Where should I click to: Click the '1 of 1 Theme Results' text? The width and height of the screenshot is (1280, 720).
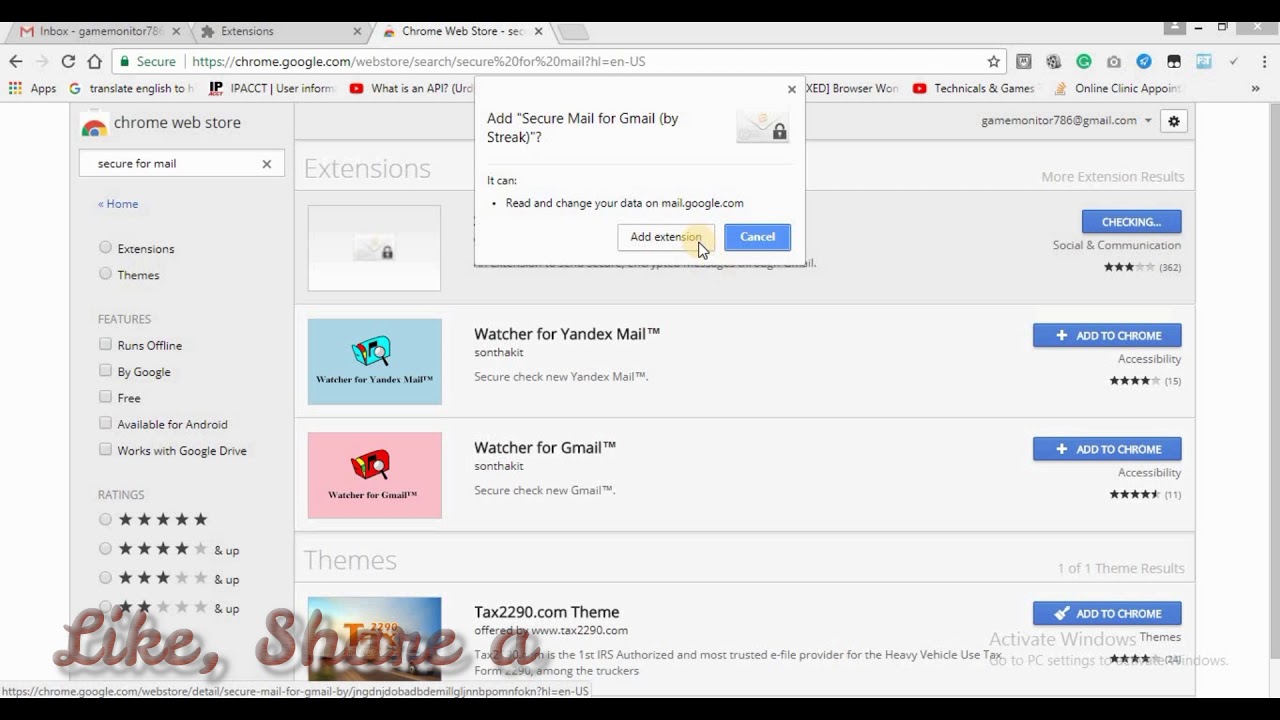coord(1121,568)
